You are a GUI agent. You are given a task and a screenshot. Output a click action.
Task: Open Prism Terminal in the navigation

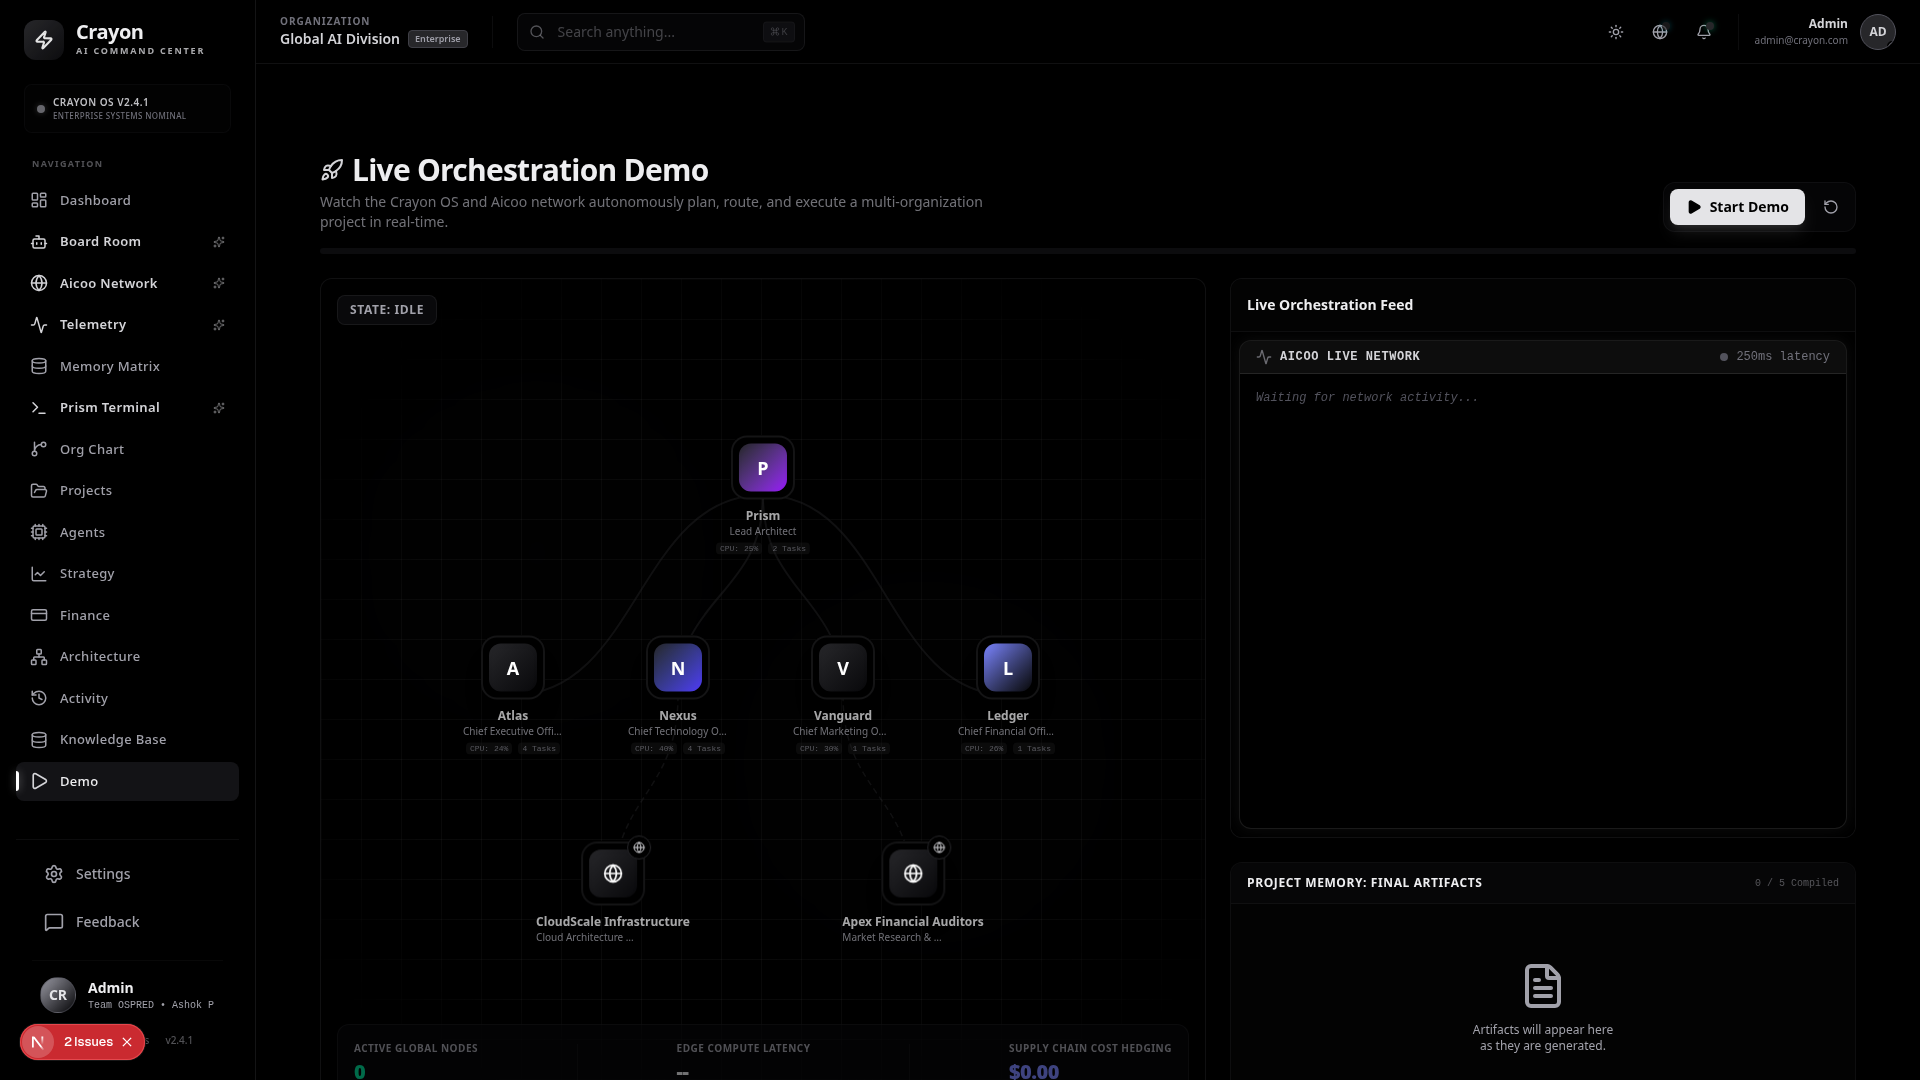128,408
